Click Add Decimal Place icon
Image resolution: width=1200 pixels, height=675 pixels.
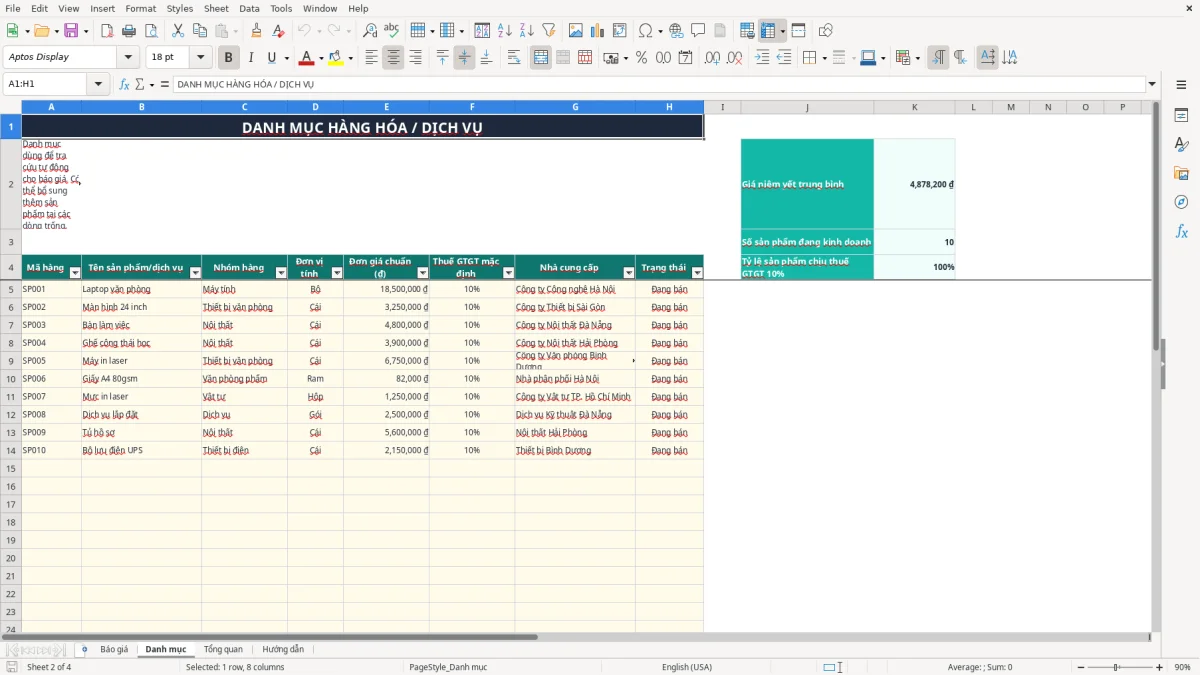click(713, 58)
